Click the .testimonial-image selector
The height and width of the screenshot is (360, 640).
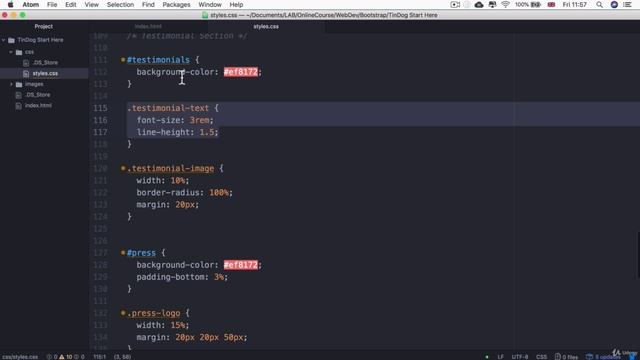(171, 169)
